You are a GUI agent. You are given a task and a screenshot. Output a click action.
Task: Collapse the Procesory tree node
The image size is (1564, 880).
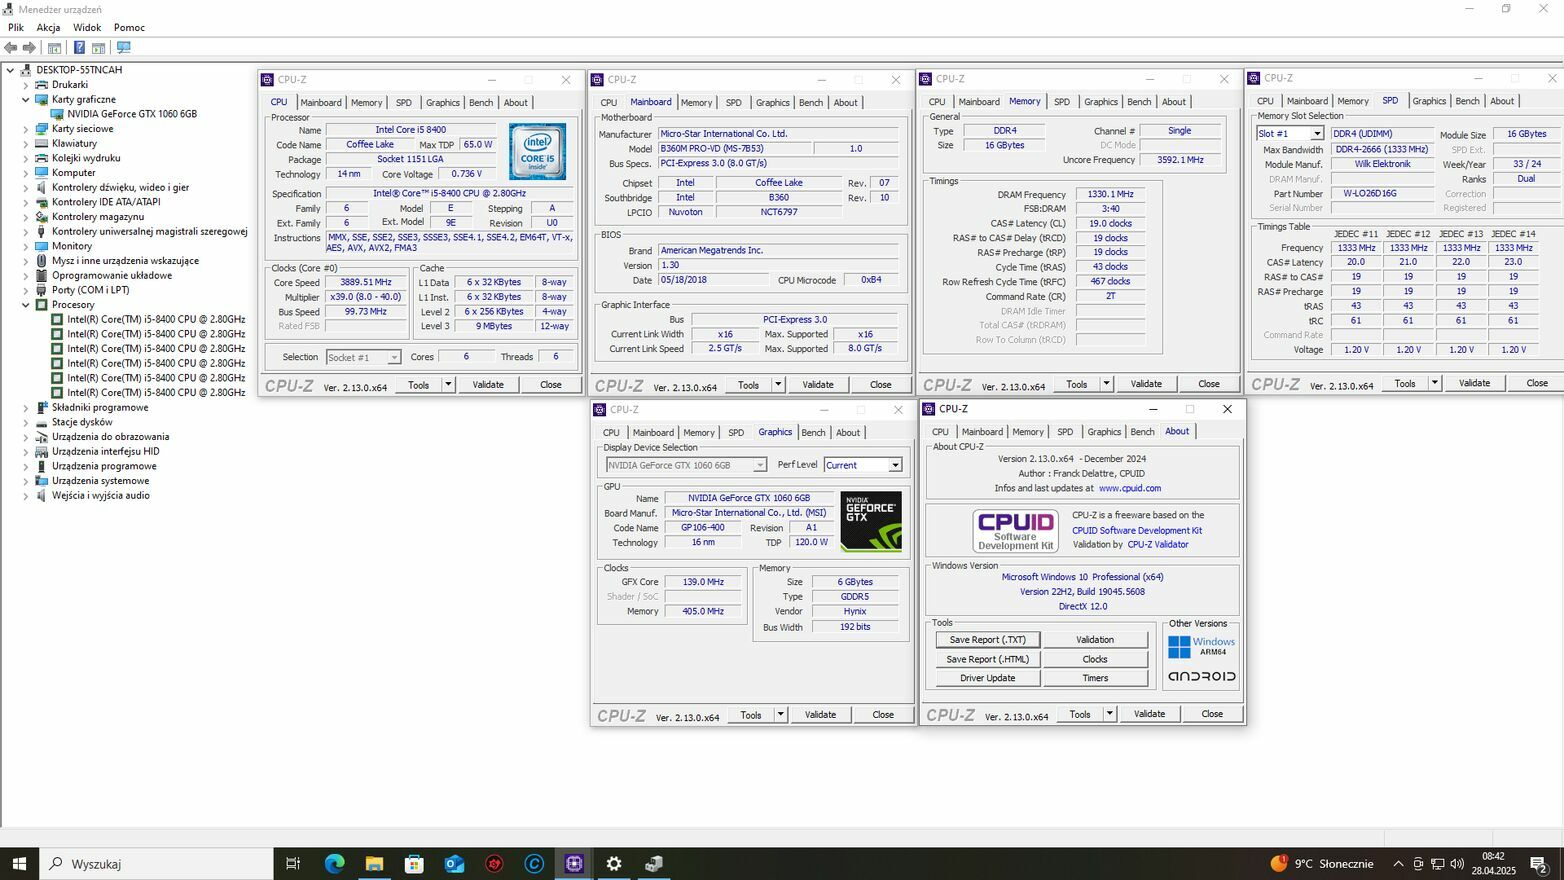(x=26, y=305)
